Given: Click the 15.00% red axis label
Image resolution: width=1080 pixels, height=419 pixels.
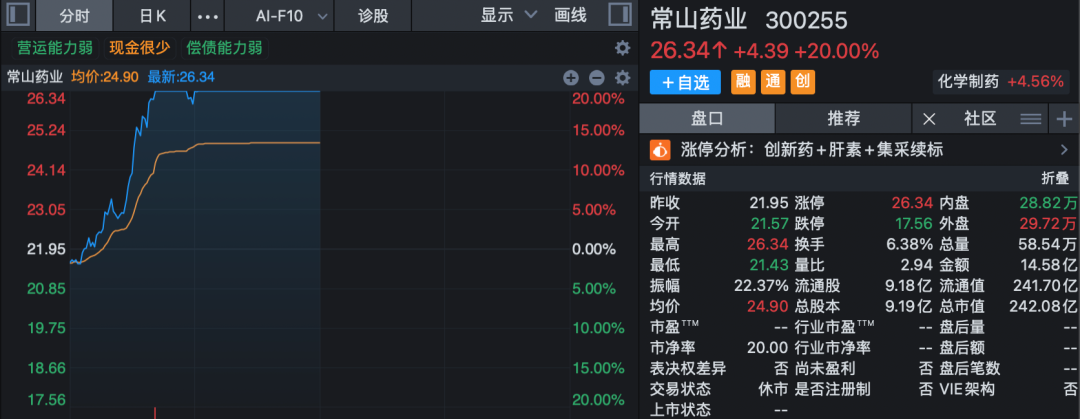Looking at the screenshot, I should pos(598,130).
